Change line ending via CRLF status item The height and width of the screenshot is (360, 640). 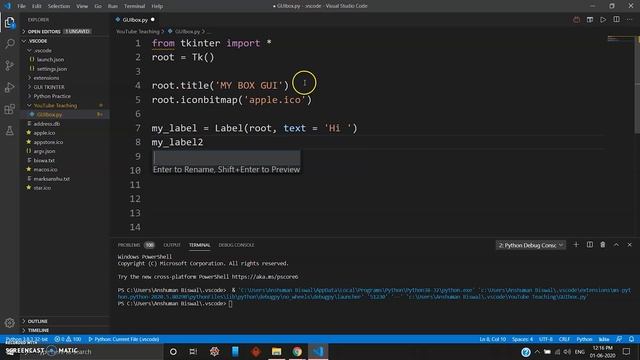pos(564,339)
